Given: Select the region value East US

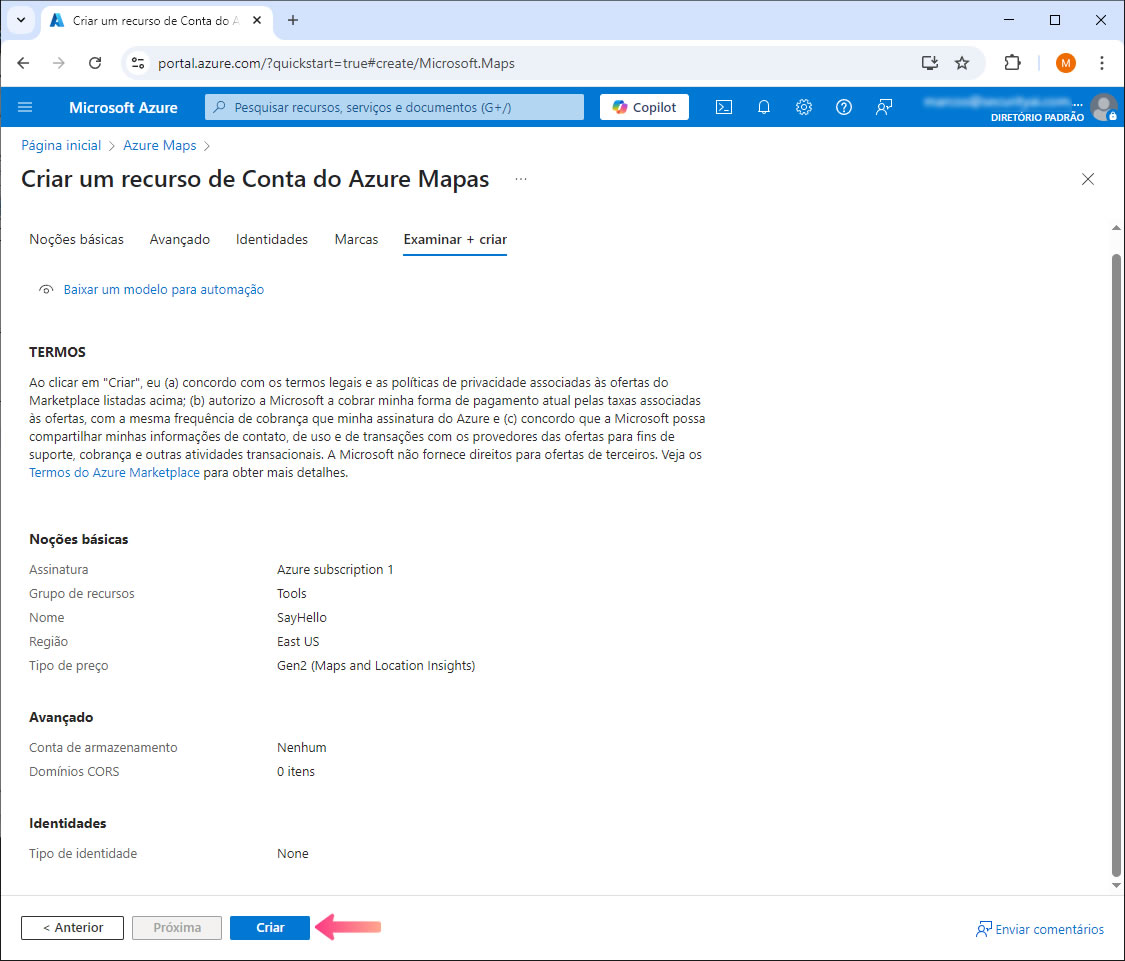Looking at the screenshot, I should (298, 642).
